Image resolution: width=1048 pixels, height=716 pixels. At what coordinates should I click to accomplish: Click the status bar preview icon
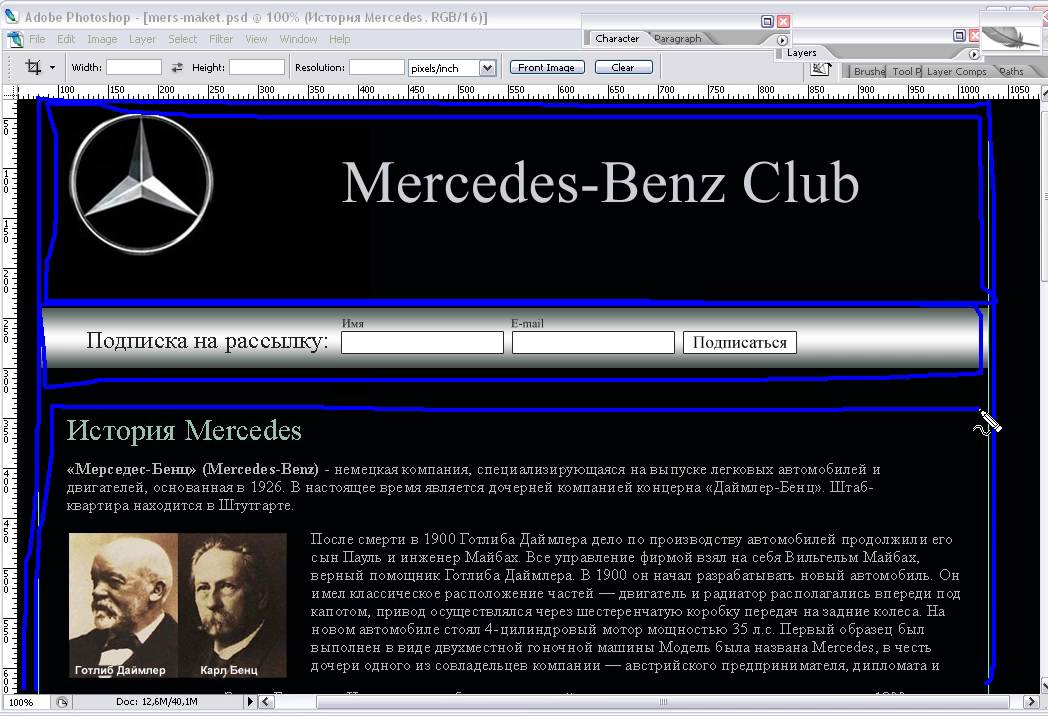(x=62, y=702)
